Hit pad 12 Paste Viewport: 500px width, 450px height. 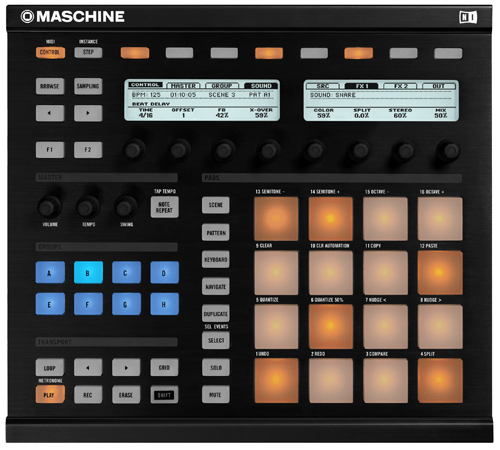pos(440,273)
